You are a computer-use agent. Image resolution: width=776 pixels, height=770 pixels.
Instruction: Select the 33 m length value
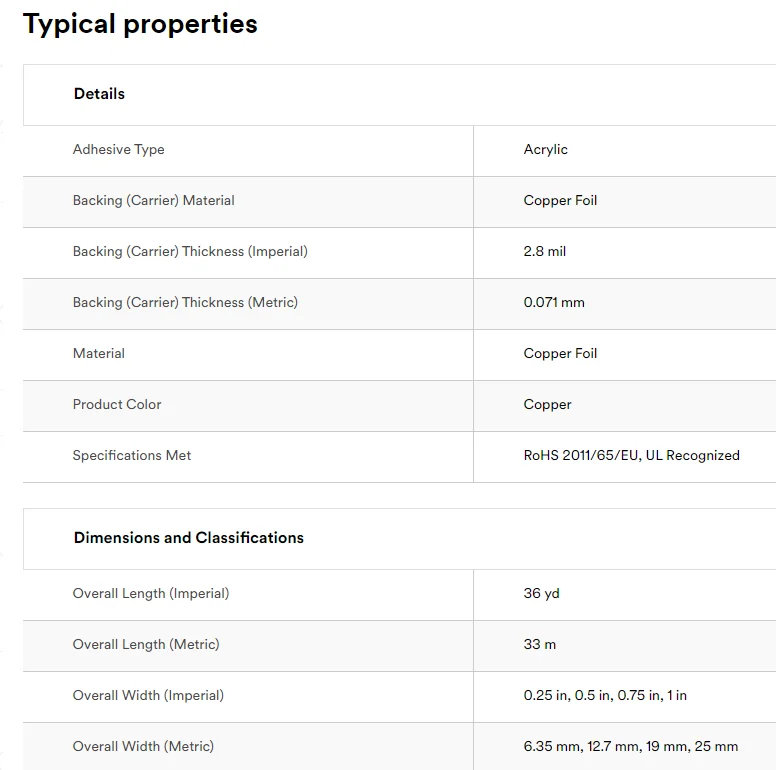[539, 645]
